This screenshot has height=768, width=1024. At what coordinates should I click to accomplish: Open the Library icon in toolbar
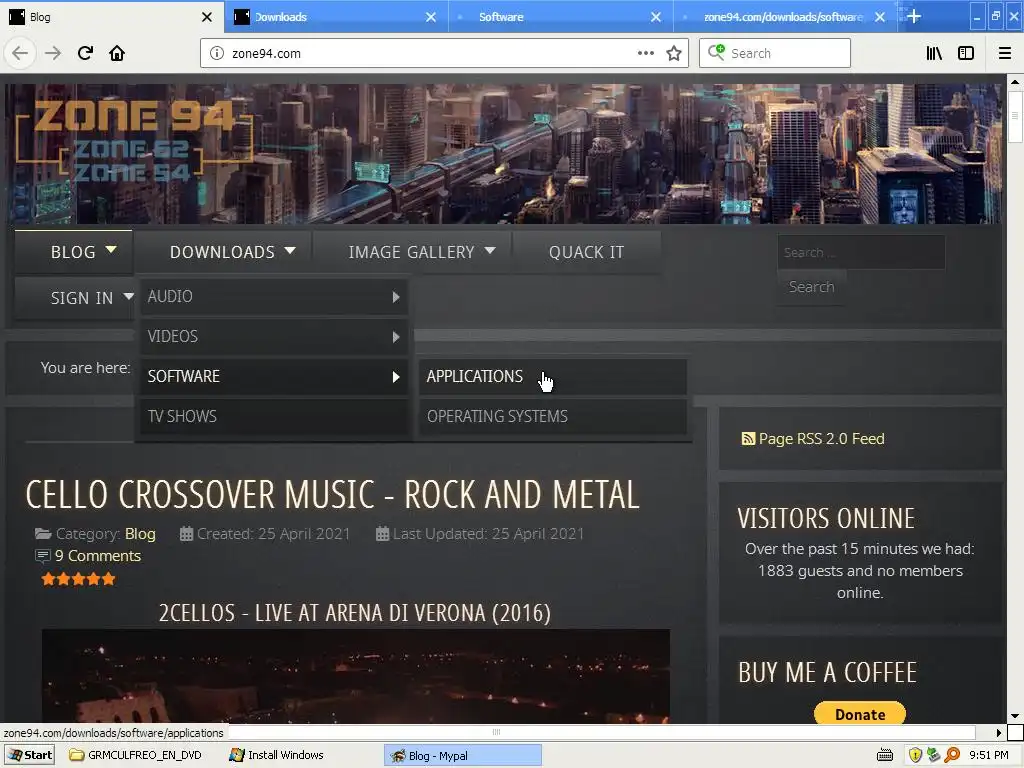(x=934, y=54)
